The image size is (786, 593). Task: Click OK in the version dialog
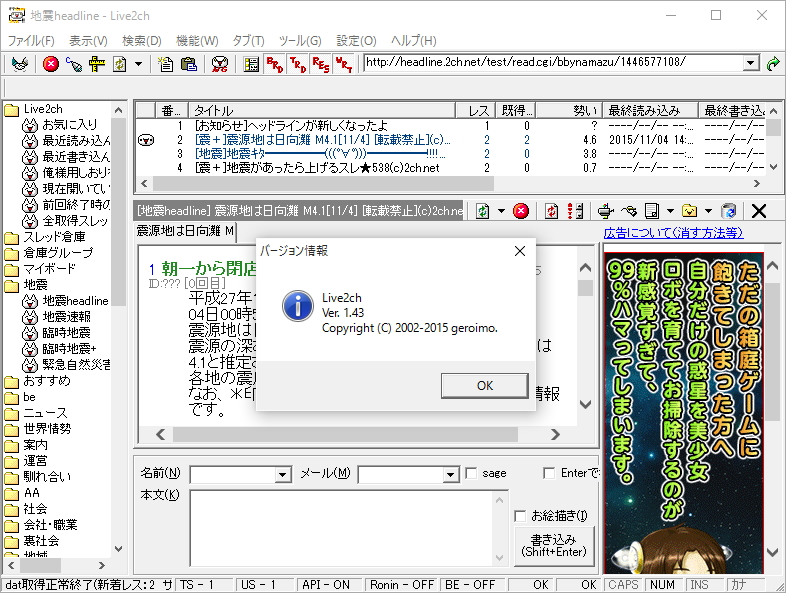(485, 385)
